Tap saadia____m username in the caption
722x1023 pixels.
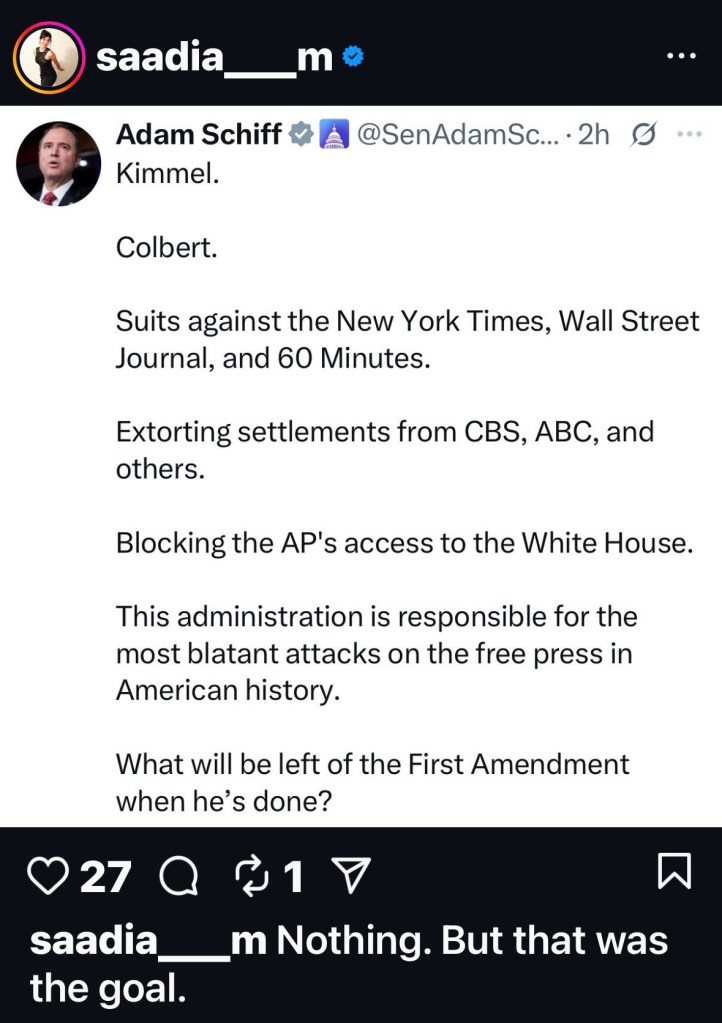[148, 941]
